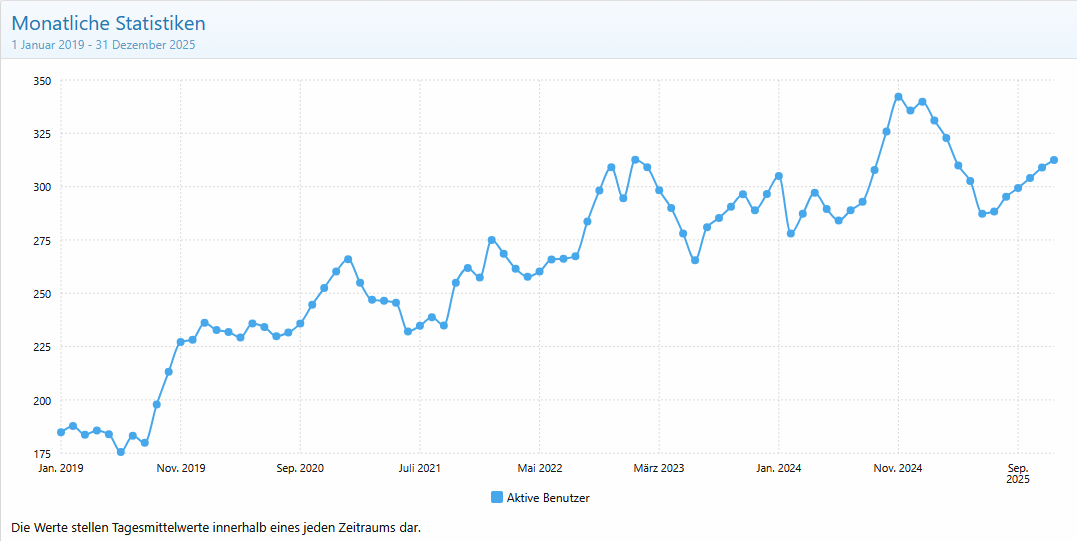Select the first data point at Jan. 2019
The width and height of the screenshot is (1077, 541).
(x=61, y=432)
